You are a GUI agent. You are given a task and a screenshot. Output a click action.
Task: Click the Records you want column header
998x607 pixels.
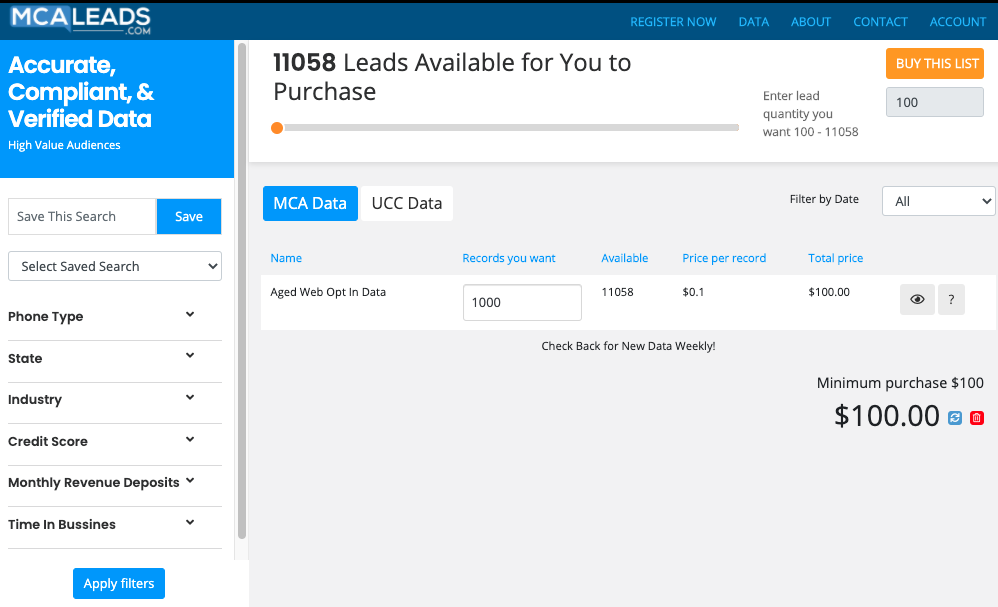pos(509,258)
